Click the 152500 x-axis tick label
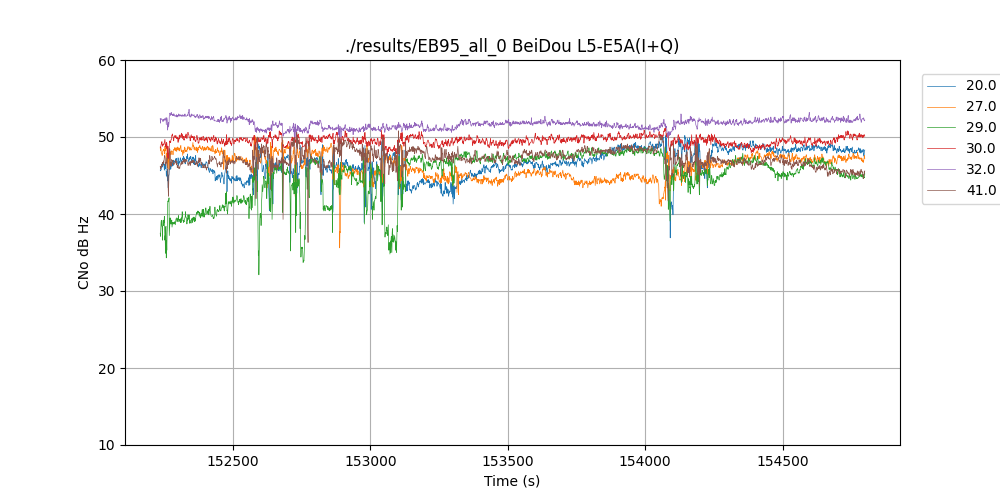 pos(233,462)
